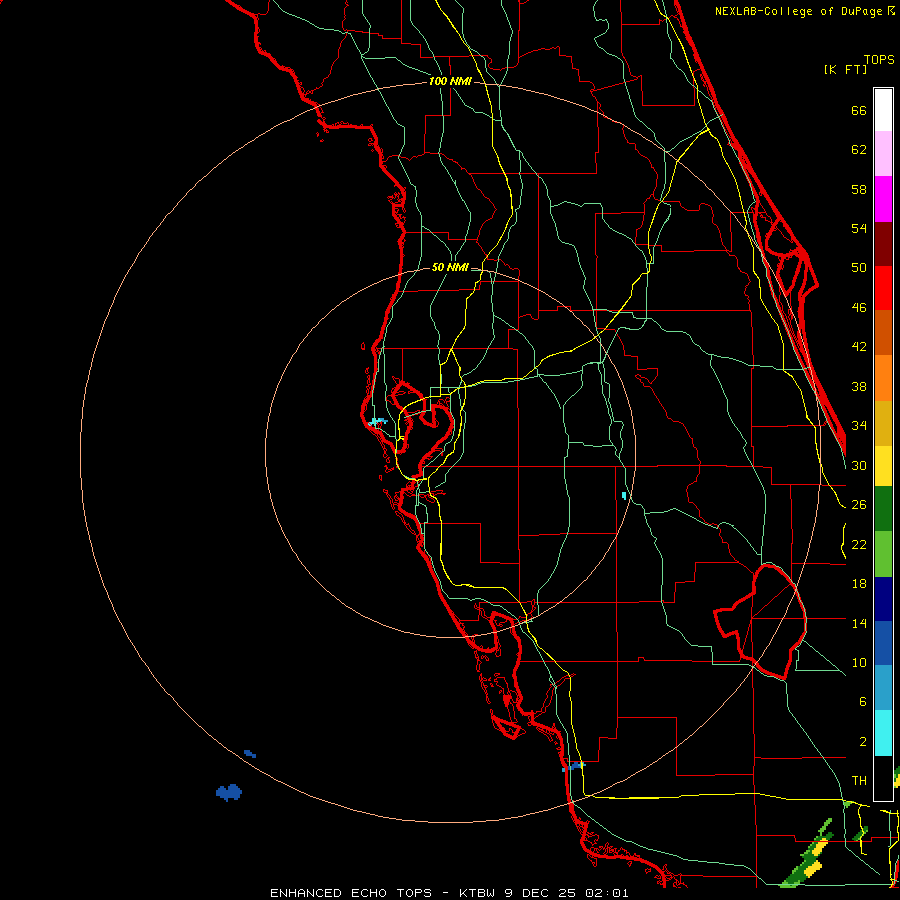Click the 42 value on the legend
900x900 pixels.
point(859,347)
